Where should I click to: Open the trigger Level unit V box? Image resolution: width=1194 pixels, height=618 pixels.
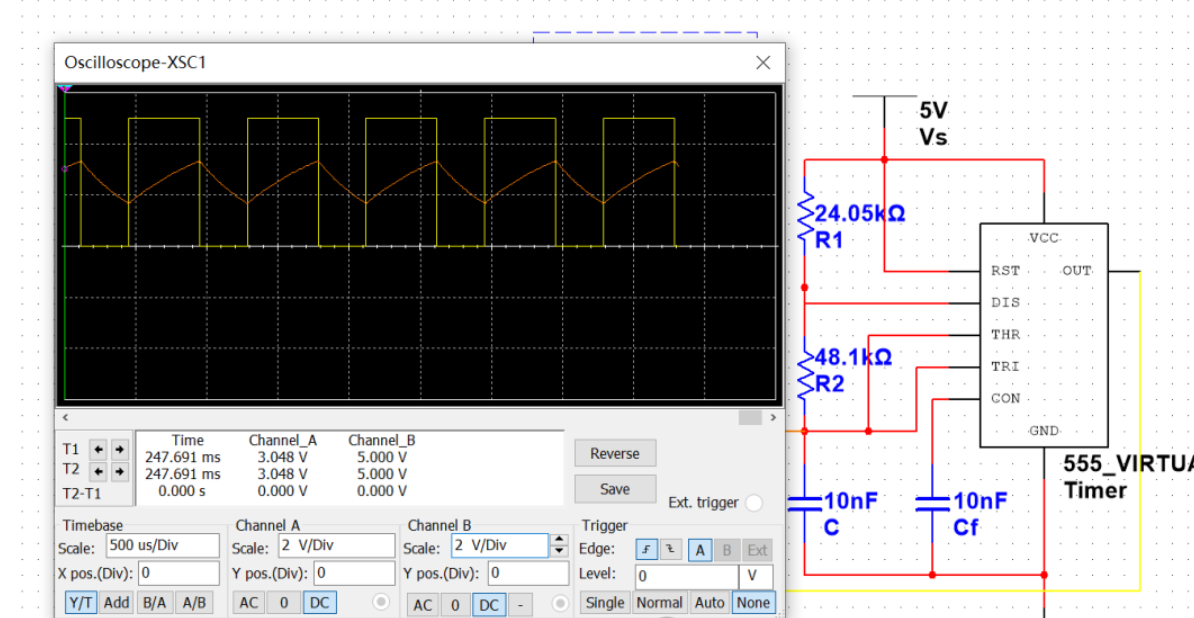coord(755,576)
